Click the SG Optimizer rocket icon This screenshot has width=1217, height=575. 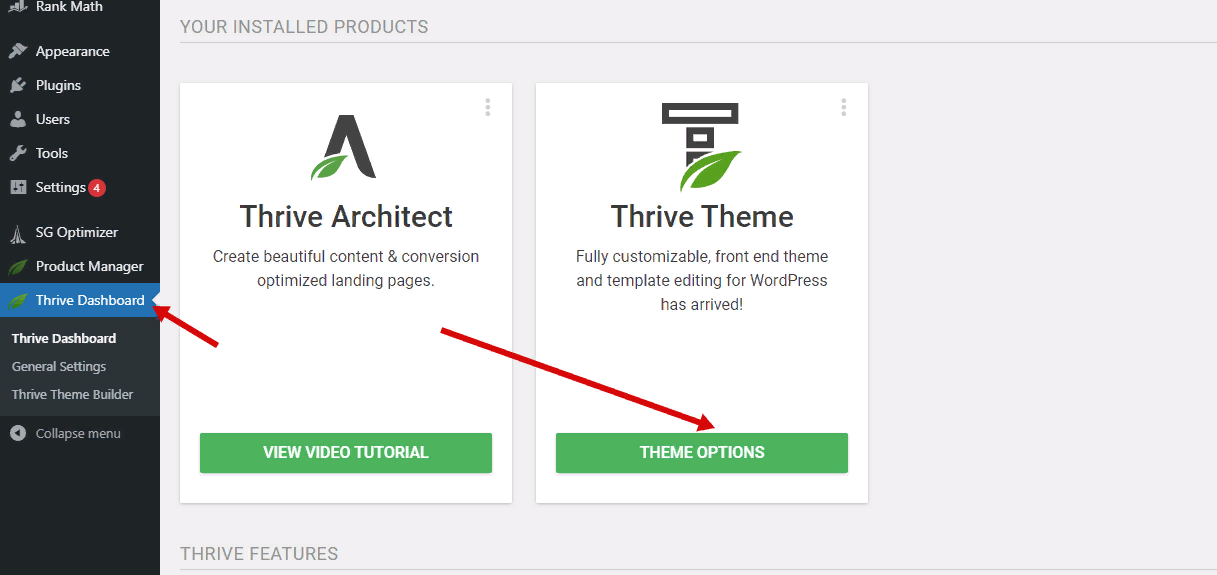point(18,233)
